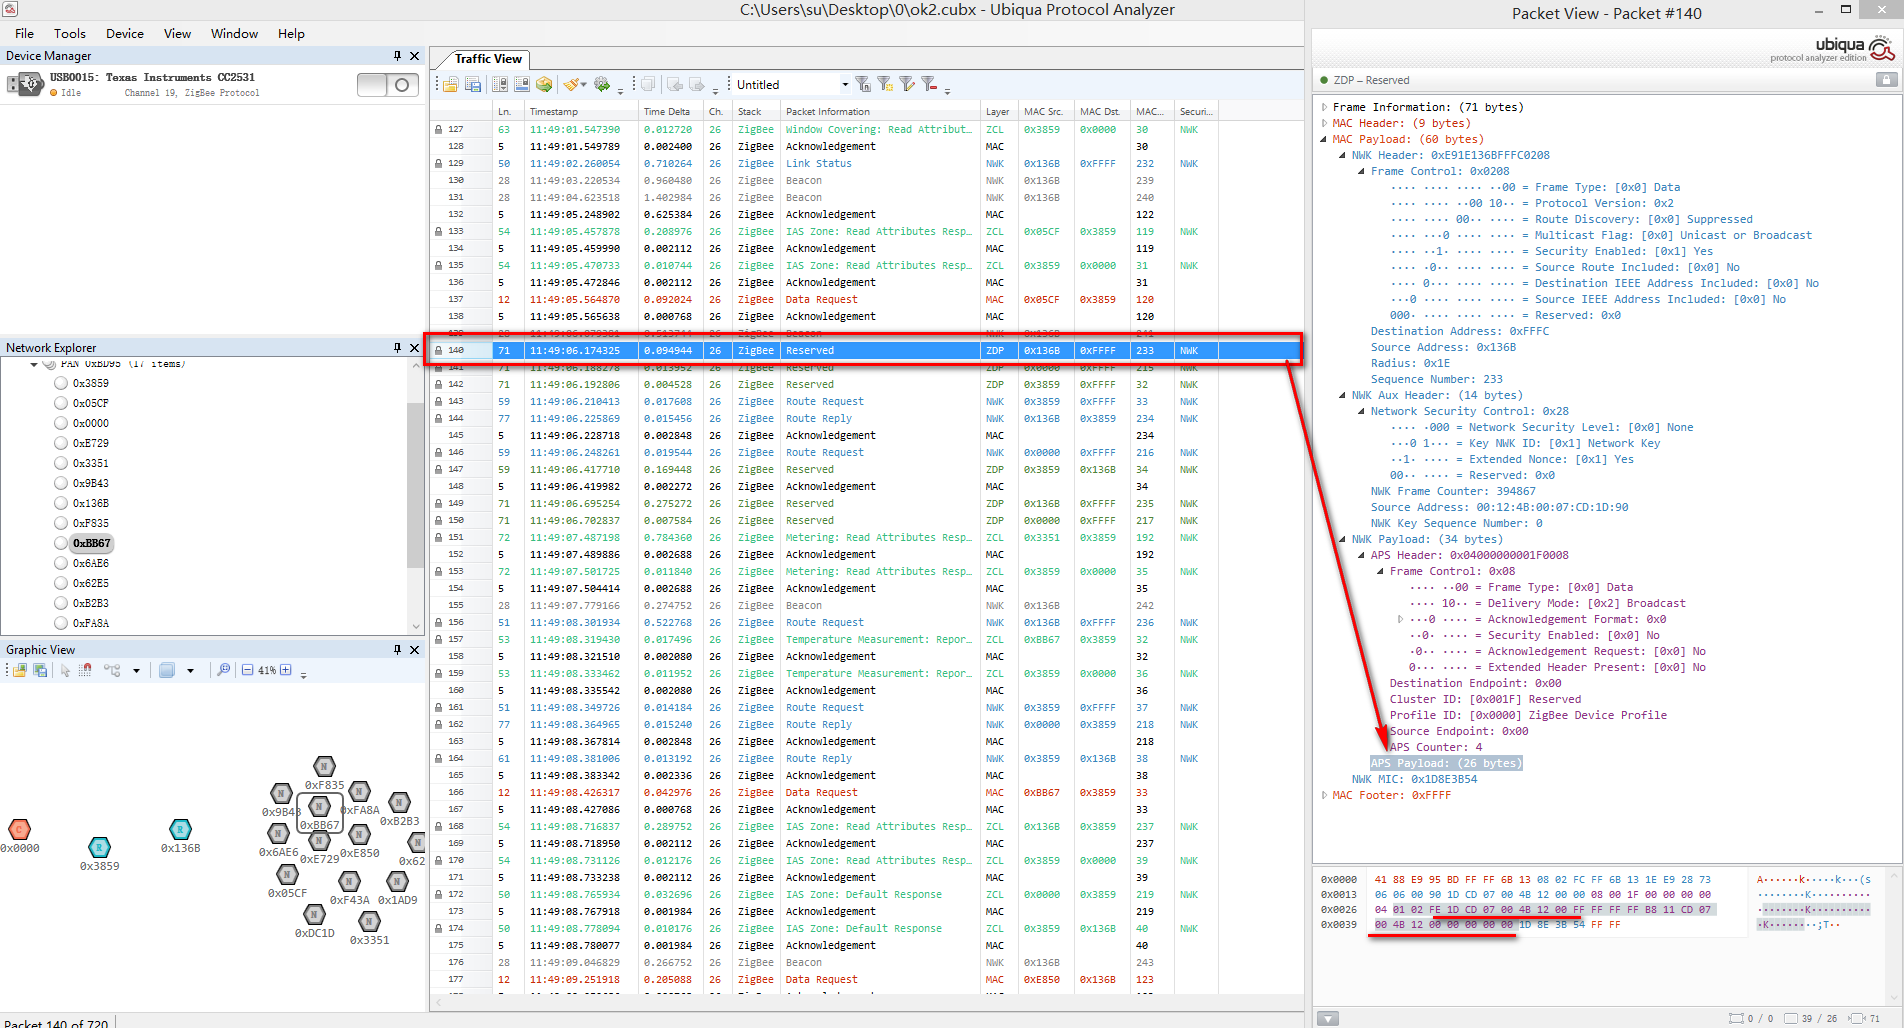Image resolution: width=1904 pixels, height=1028 pixels.
Task: Collapse the NWK Payload node
Action: (x=1343, y=539)
